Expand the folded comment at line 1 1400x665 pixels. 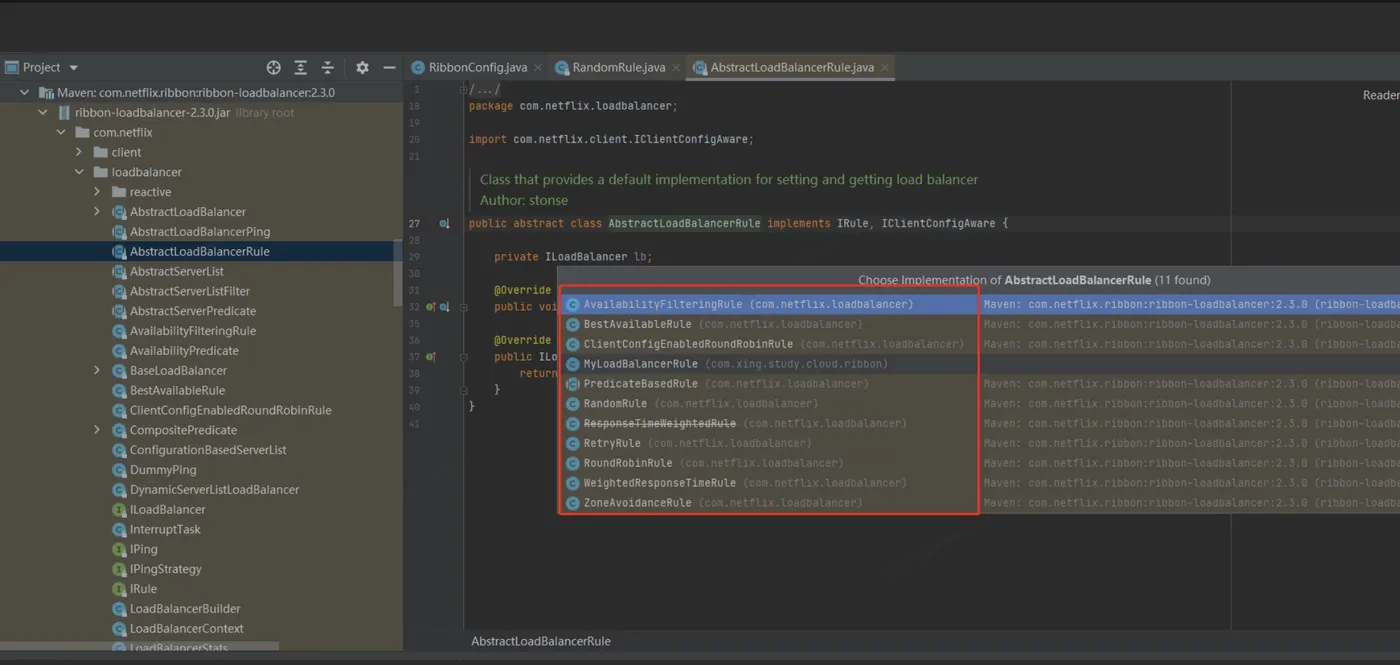pyautogui.click(x=463, y=90)
